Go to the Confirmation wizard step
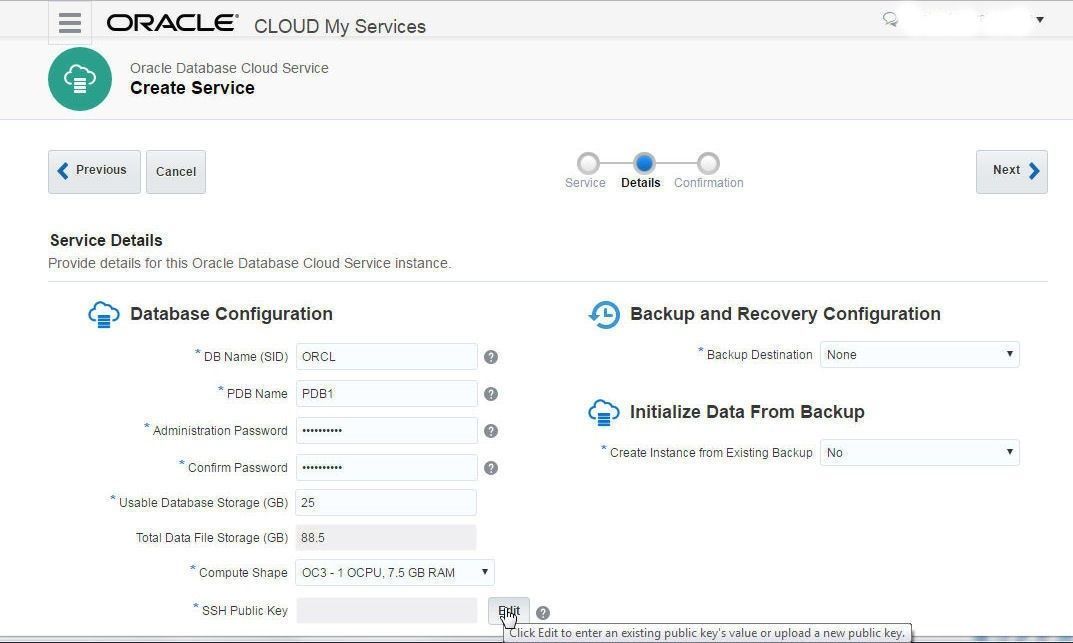Viewport: 1073px width, 643px height. pos(708,163)
